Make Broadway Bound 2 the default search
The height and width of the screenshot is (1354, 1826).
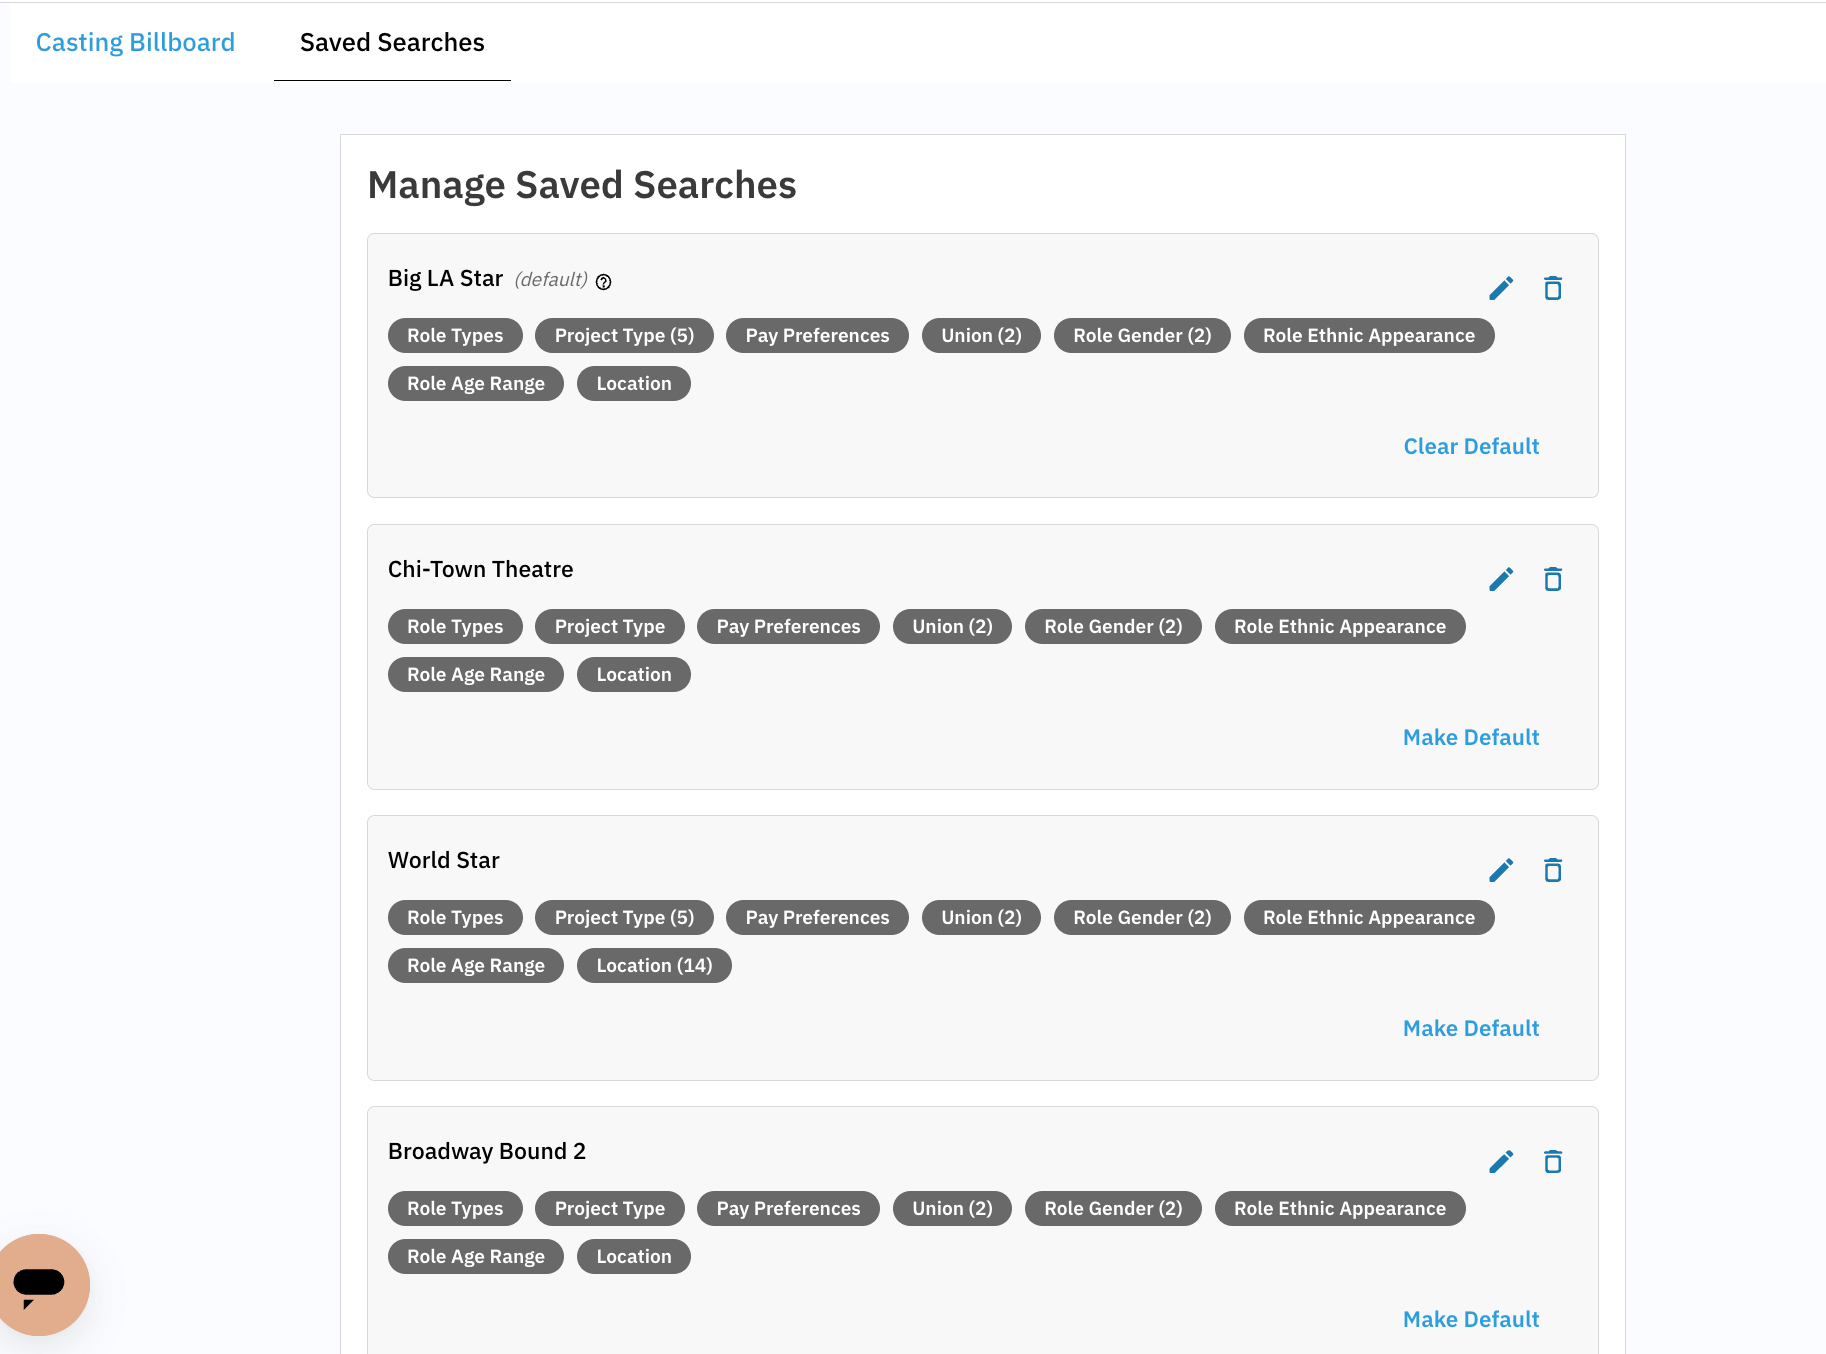coord(1471,1319)
